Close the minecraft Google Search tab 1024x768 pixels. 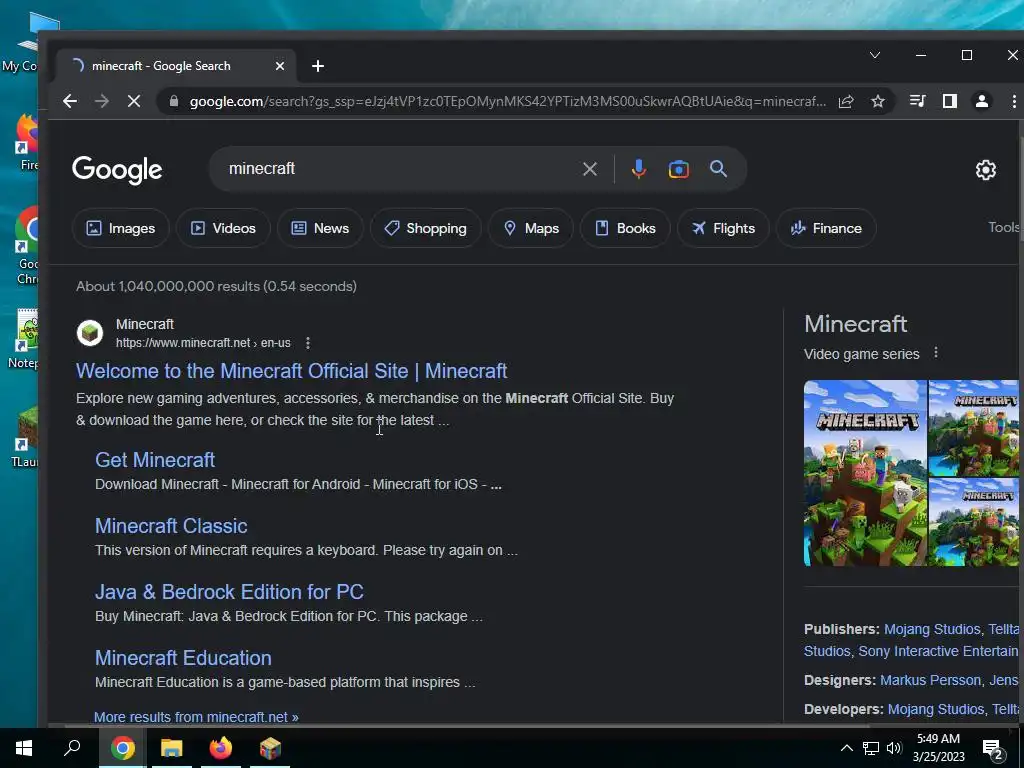point(280,66)
